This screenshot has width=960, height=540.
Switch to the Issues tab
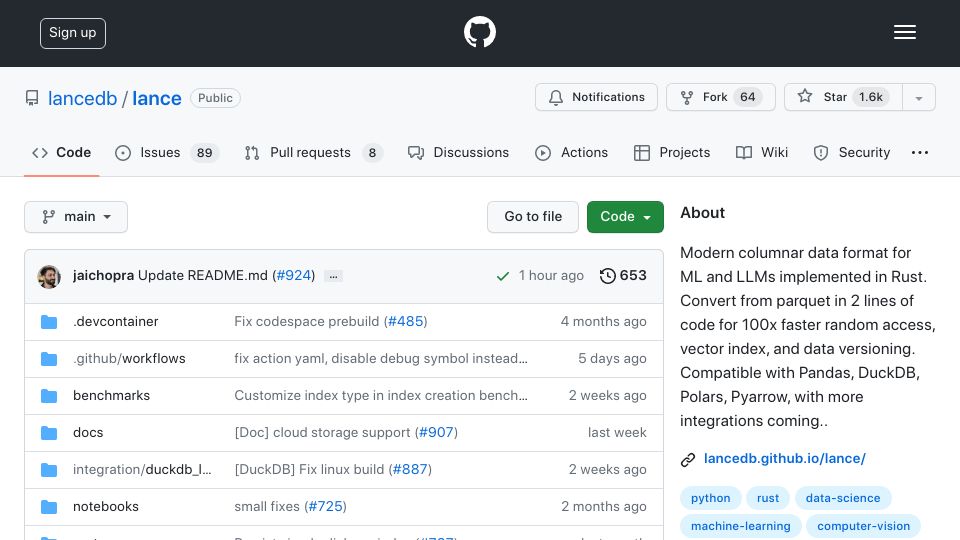click(167, 152)
